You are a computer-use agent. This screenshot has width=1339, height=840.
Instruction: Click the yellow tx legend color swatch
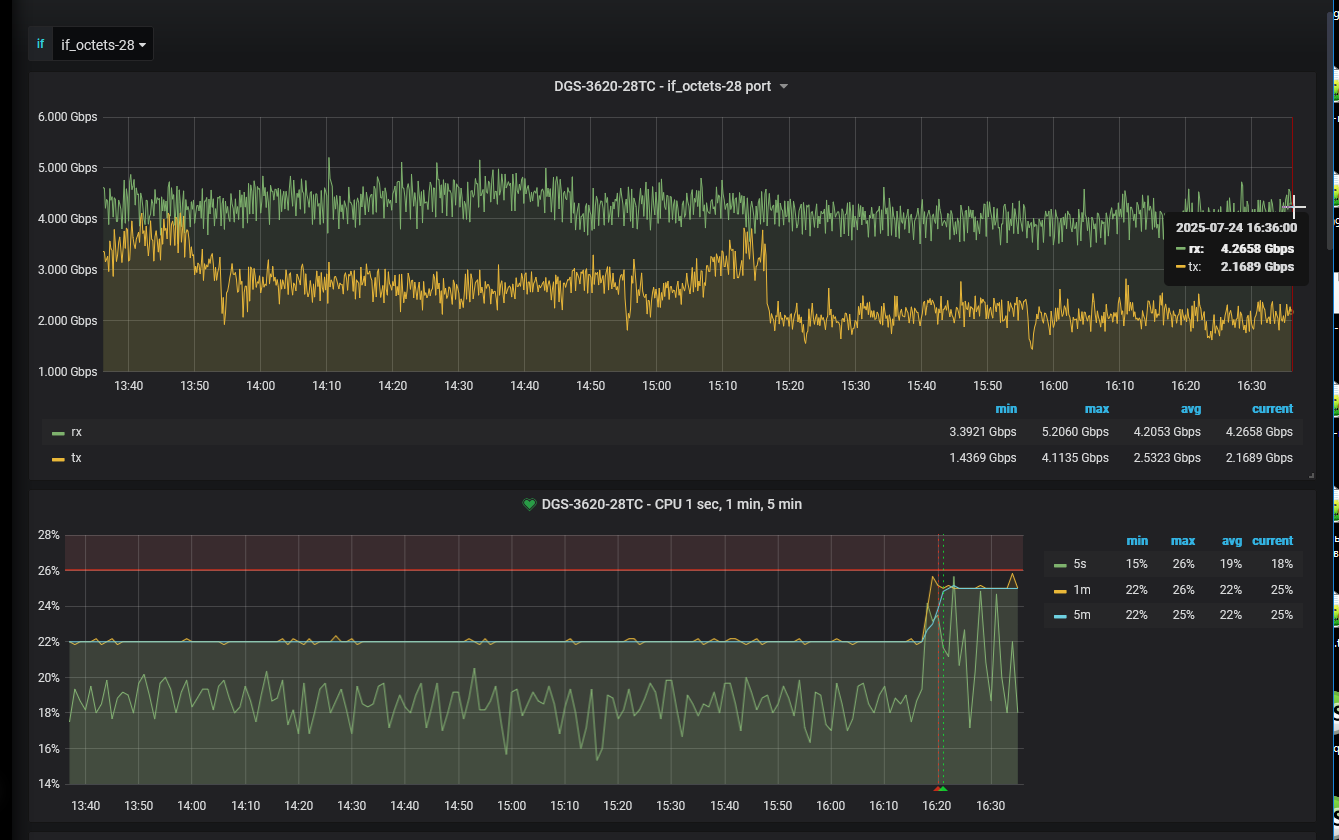[x=58, y=459]
